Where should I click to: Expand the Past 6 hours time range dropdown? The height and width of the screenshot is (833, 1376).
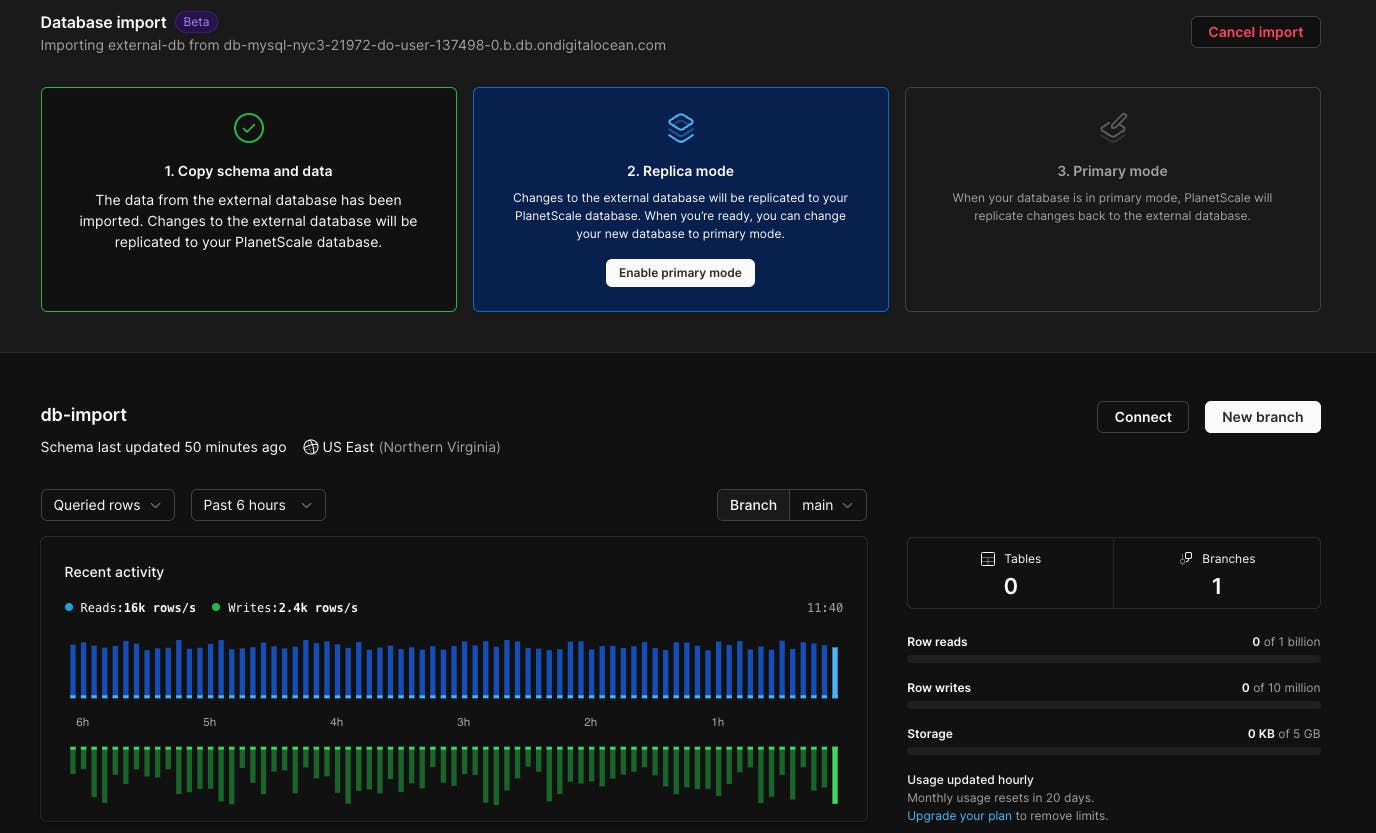(258, 505)
